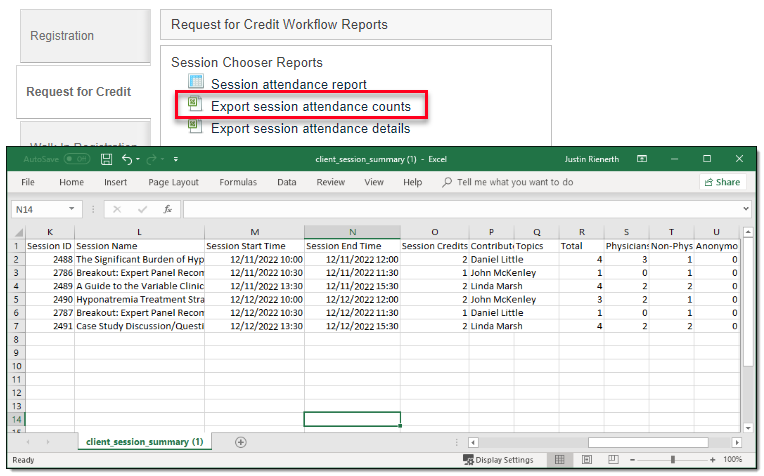
Task: Open Ribbon Display Options icon
Action: click(x=642, y=159)
